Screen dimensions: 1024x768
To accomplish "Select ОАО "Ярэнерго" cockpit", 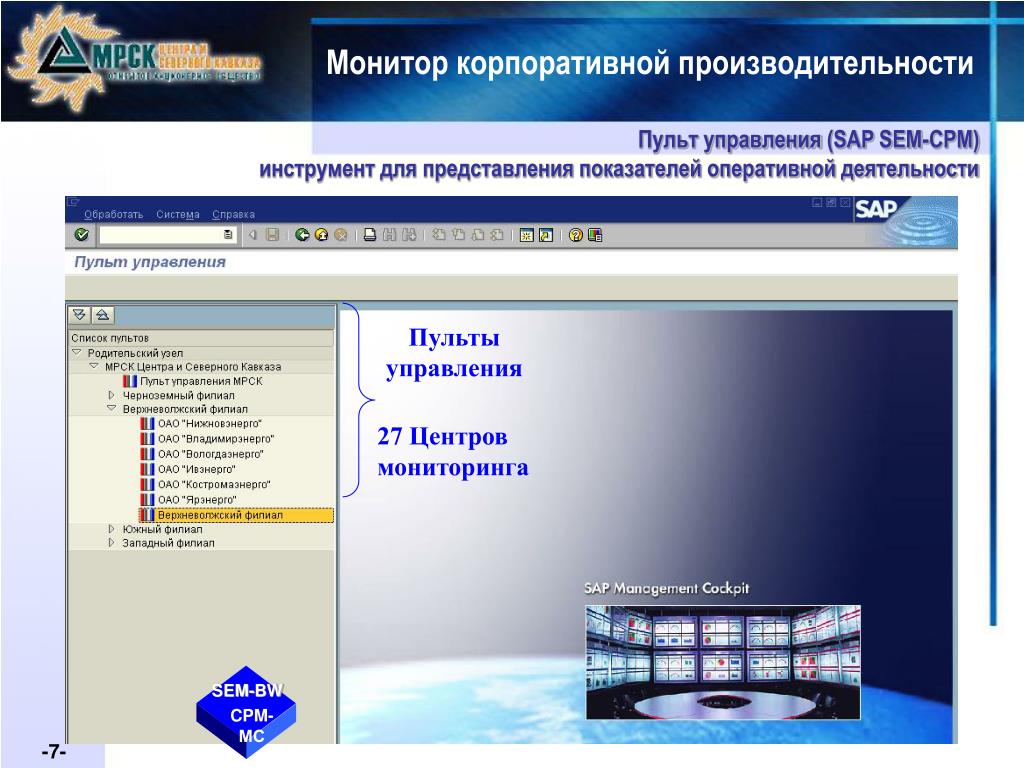I will pyautogui.click(x=197, y=500).
